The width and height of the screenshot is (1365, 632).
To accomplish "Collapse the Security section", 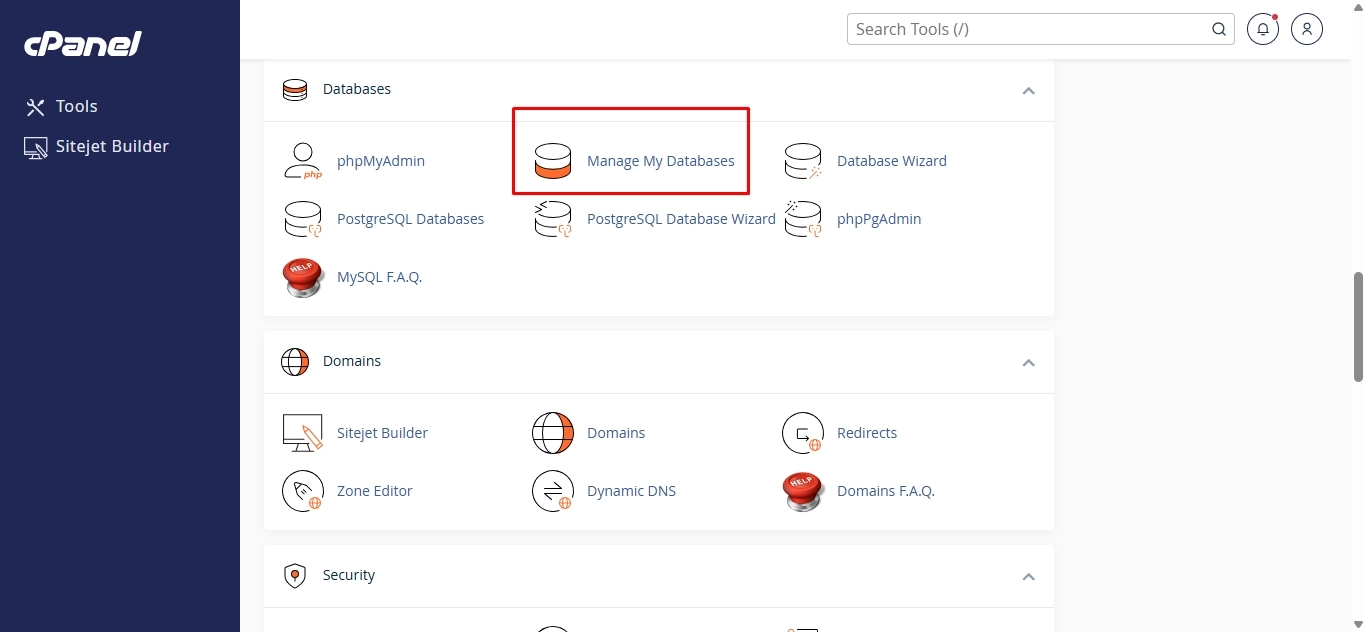I will (x=1028, y=577).
